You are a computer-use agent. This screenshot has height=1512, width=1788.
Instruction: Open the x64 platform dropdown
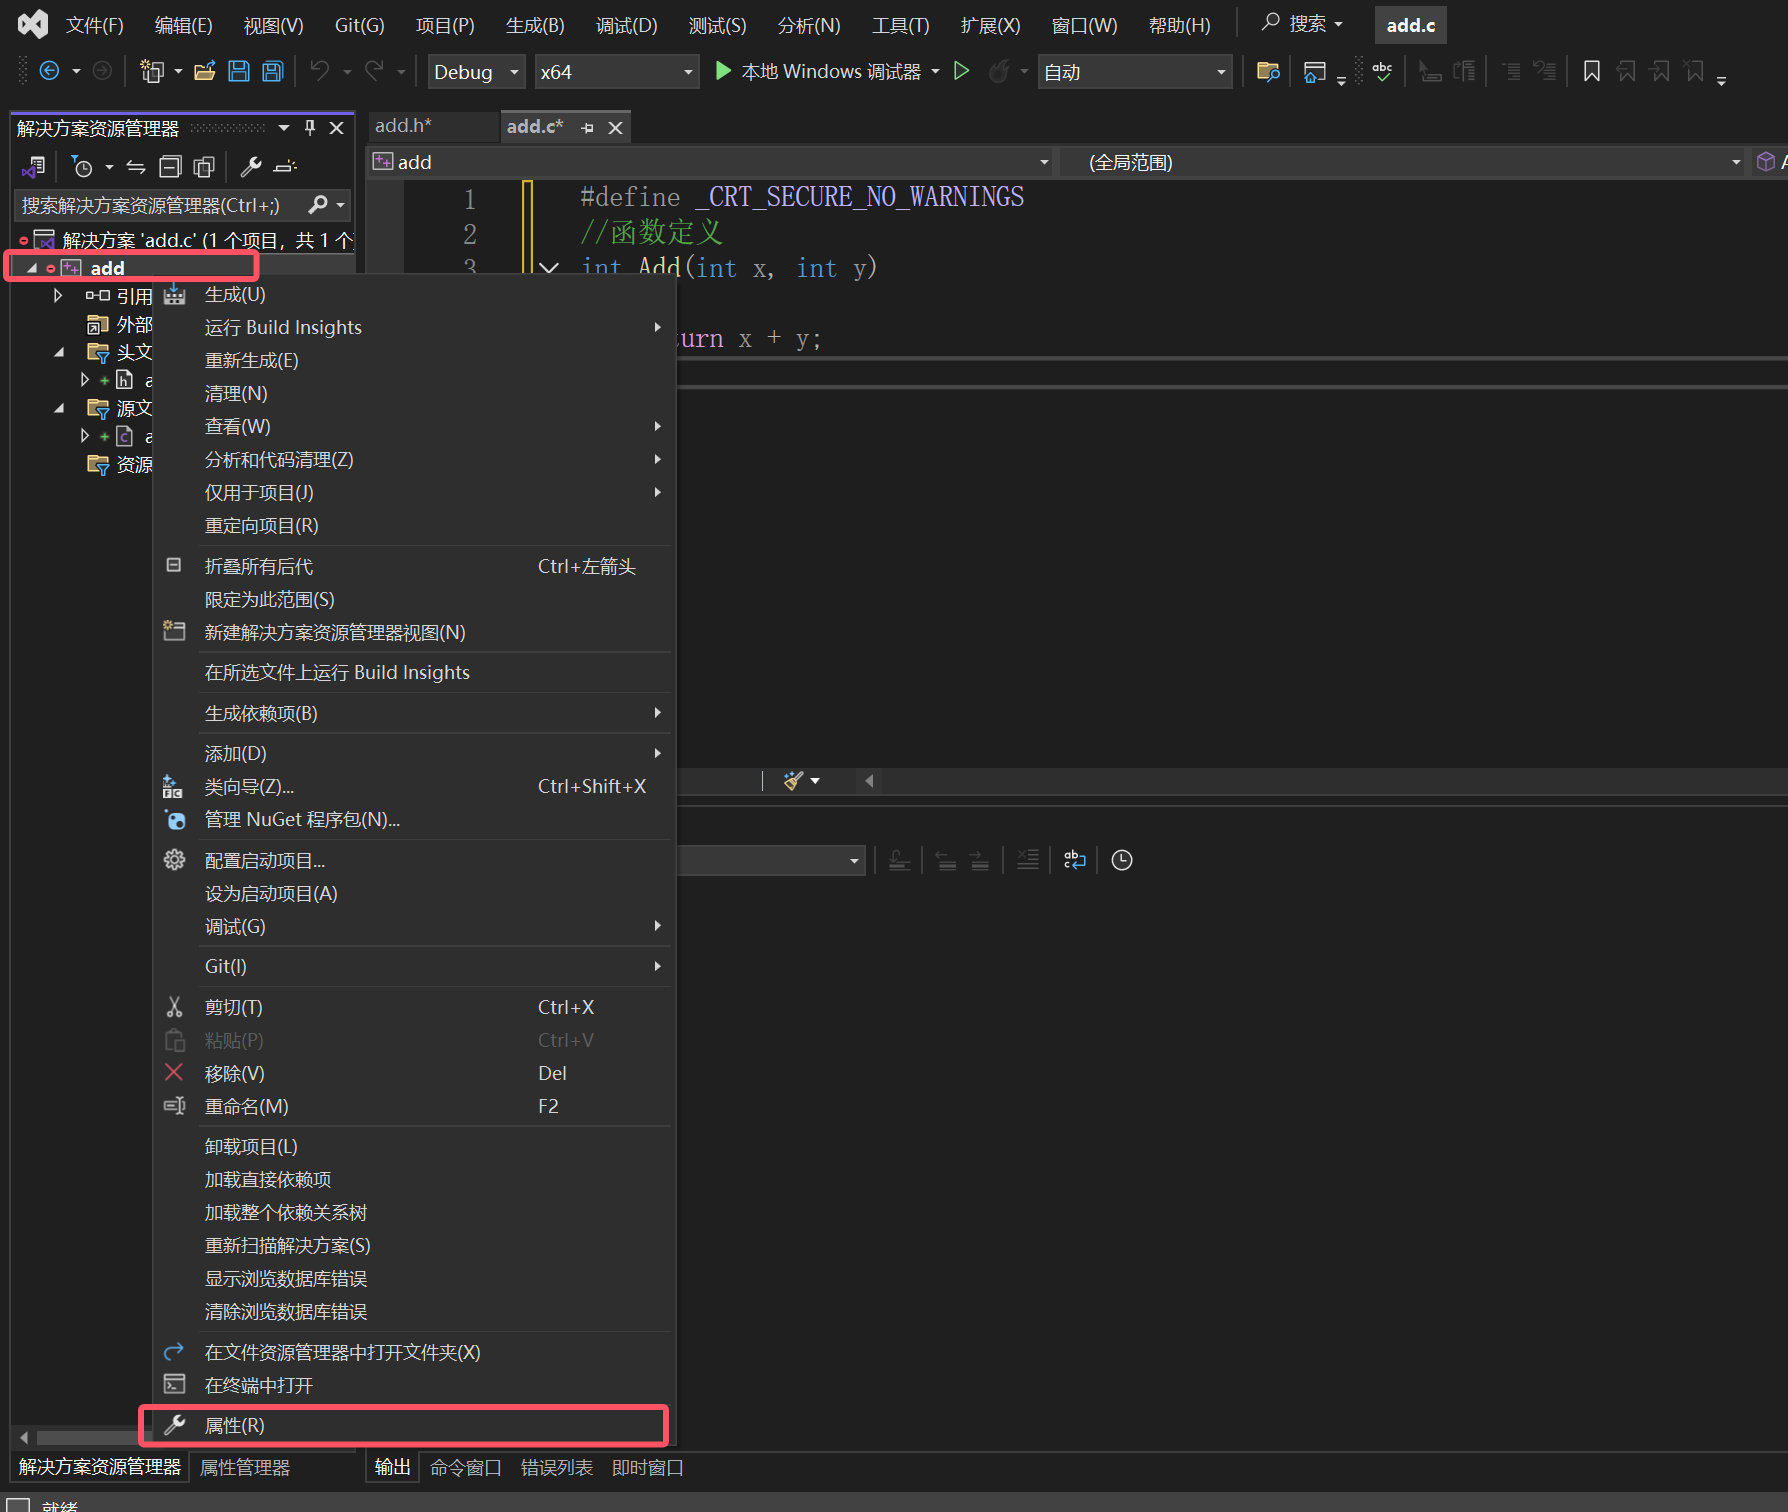[615, 72]
